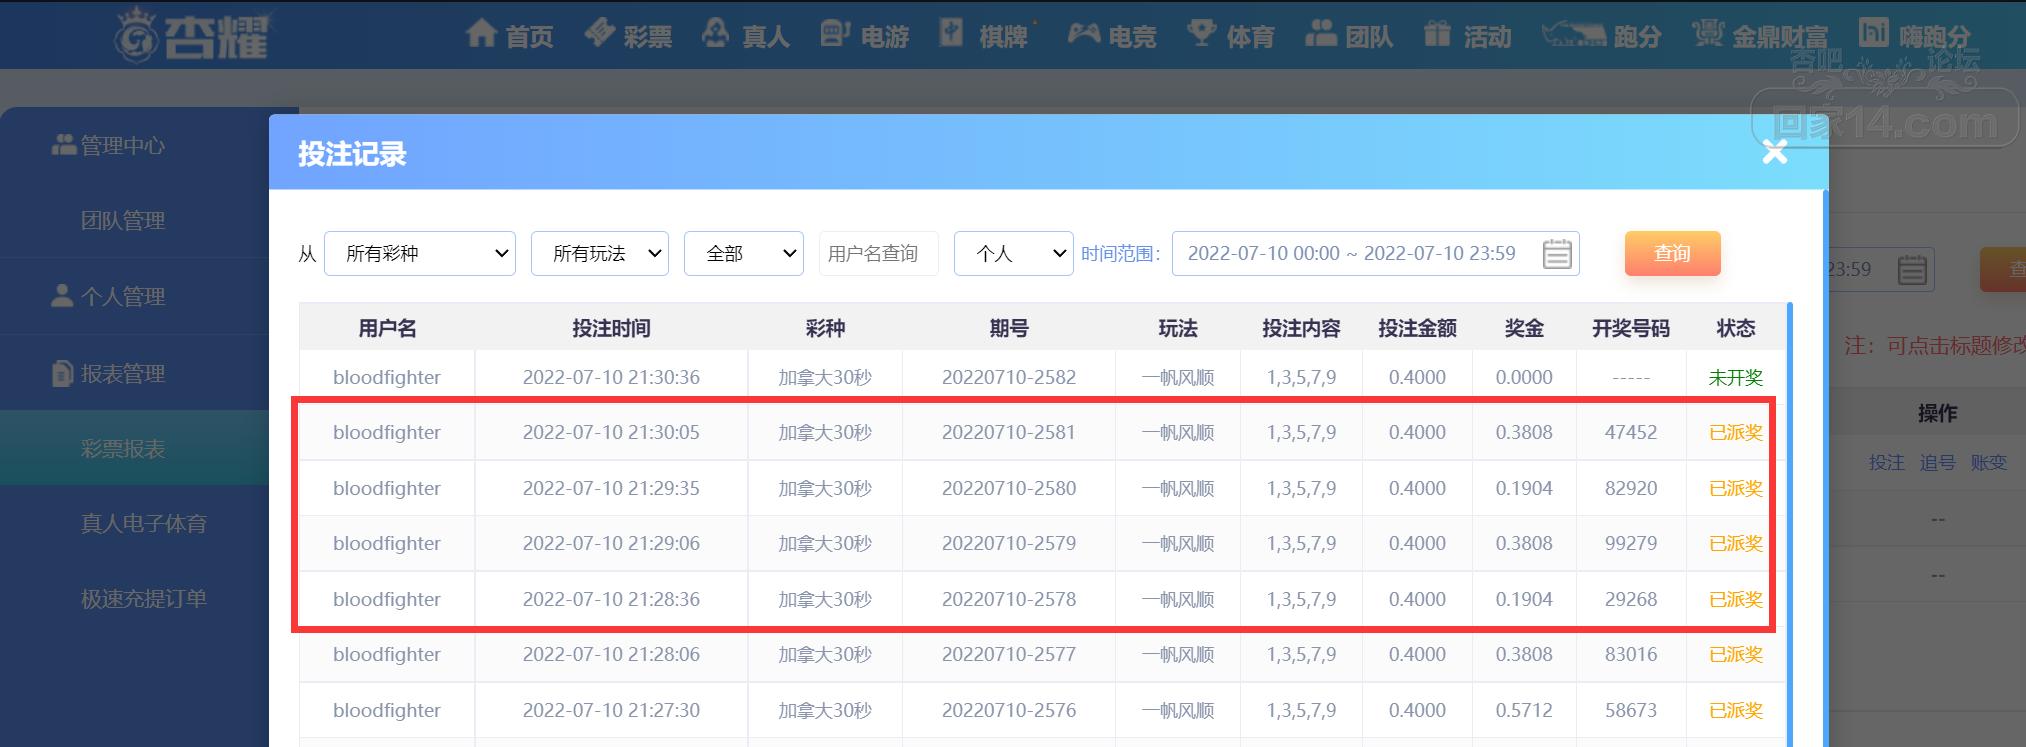Click calendar icon in the background page
Image resolution: width=2026 pixels, height=747 pixels.
[1912, 270]
